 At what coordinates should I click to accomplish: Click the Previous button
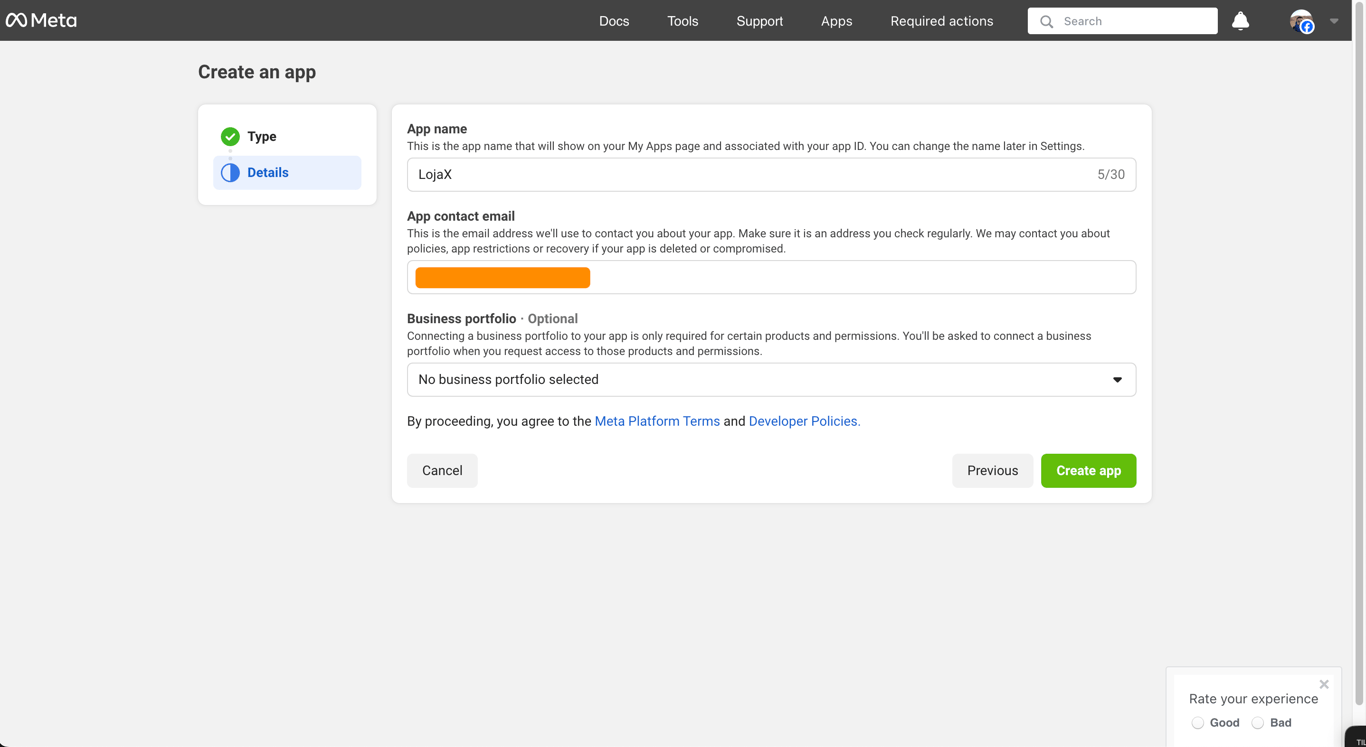coord(992,471)
